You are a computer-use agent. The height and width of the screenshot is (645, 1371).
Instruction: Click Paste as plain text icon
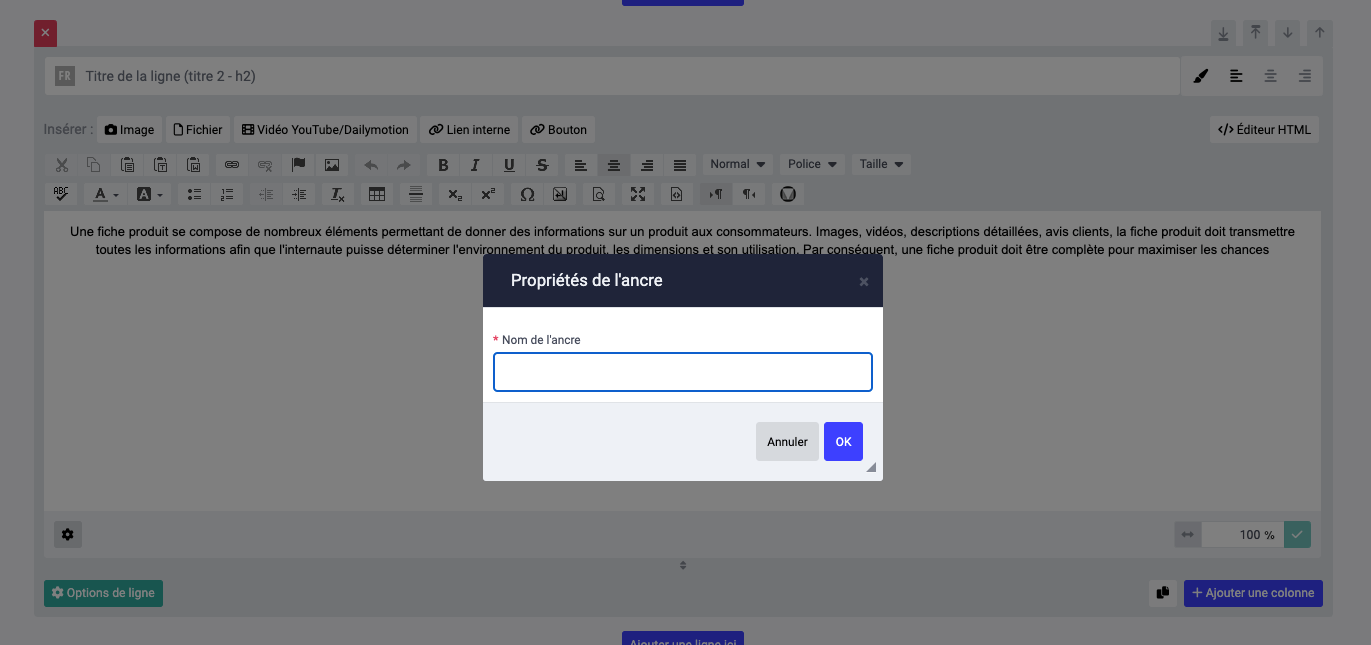(160, 165)
